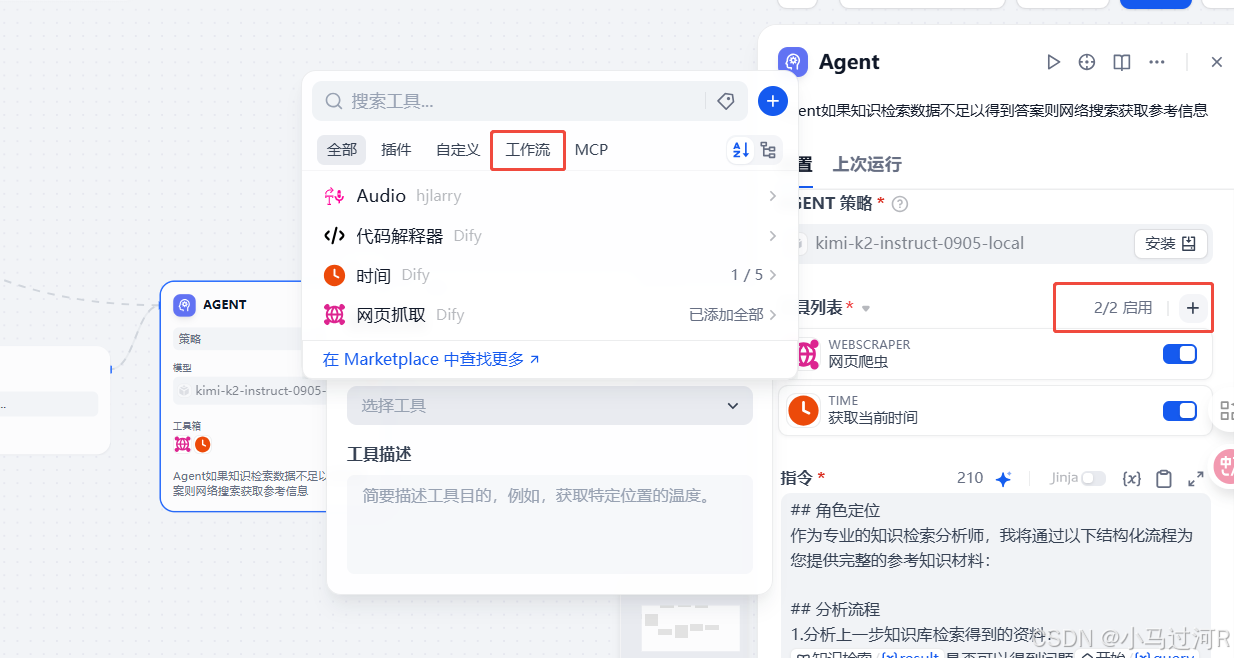Open 在 Marketplace 中查找更多 link
This screenshot has height=658, width=1234.
[431, 359]
